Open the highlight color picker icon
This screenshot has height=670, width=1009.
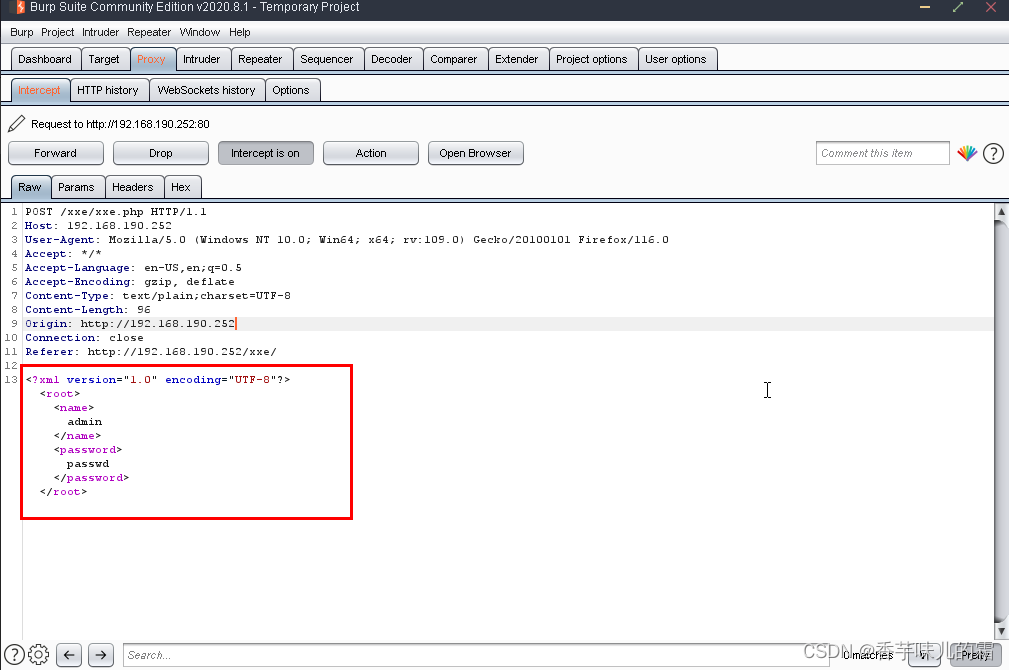point(967,153)
